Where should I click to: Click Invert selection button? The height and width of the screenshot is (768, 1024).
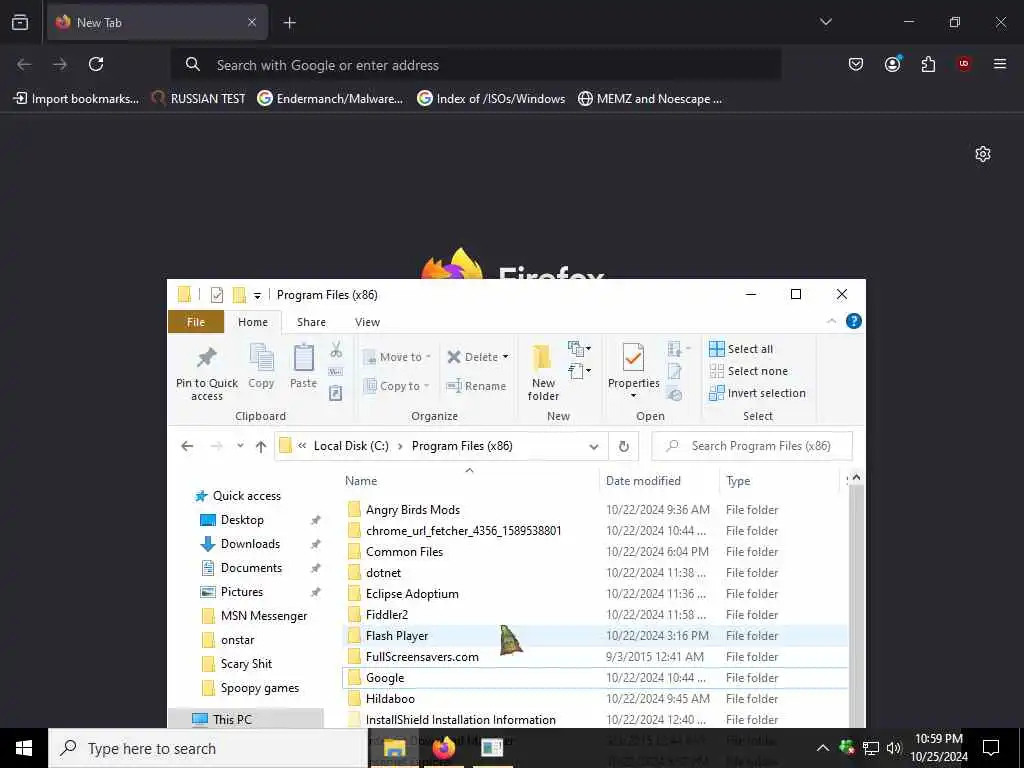758,393
